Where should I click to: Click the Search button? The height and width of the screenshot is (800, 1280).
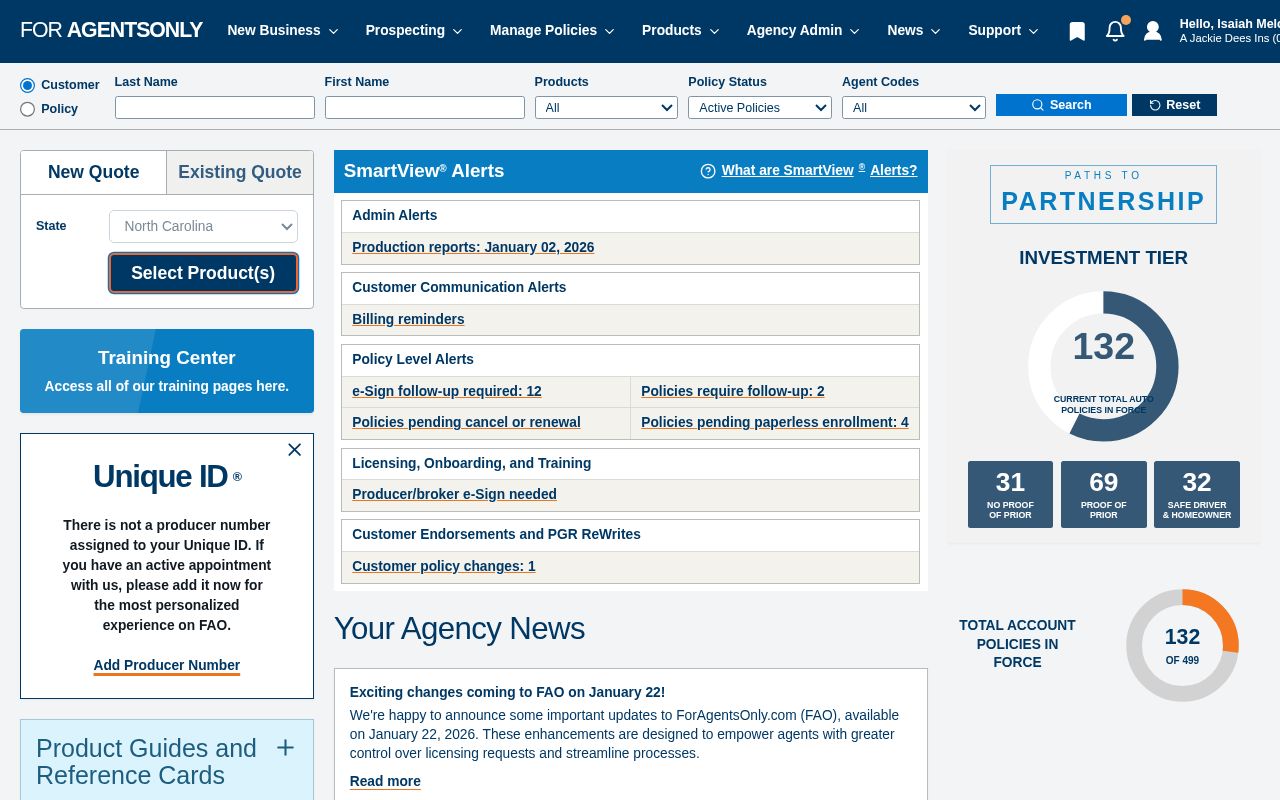pos(1061,105)
